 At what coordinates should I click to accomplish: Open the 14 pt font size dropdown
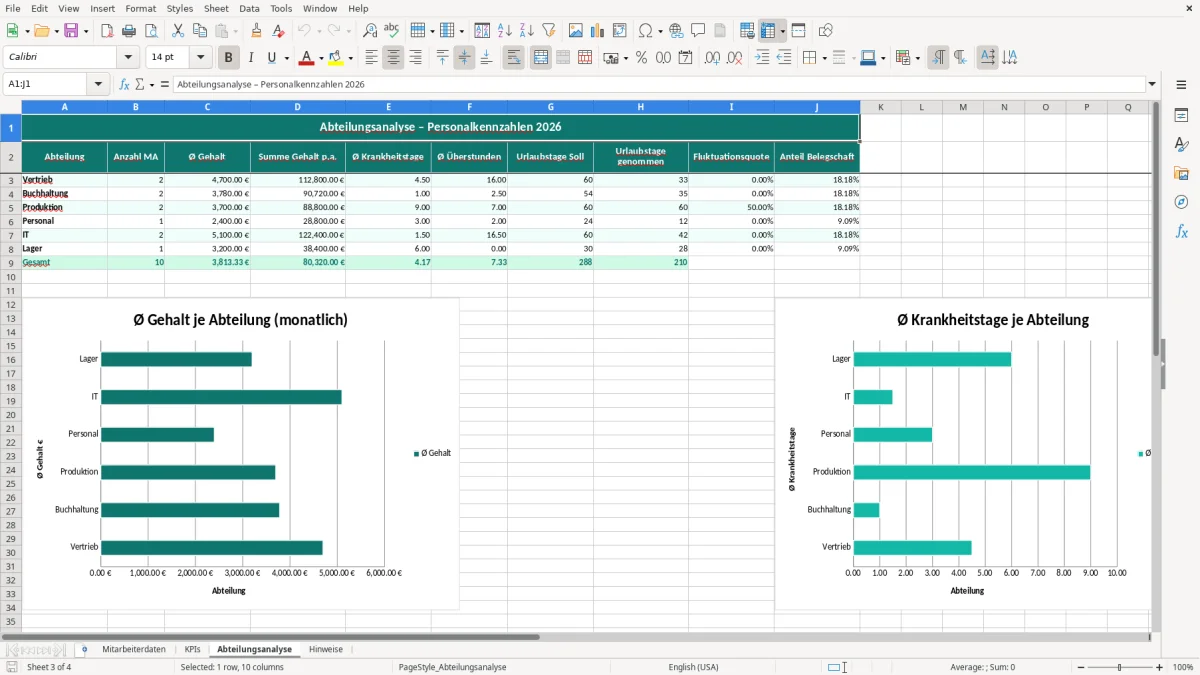coord(201,58)
